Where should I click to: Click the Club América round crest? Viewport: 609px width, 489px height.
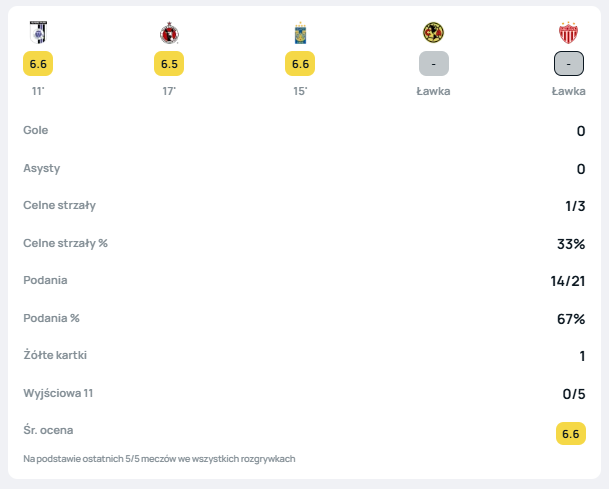[433, 33]
